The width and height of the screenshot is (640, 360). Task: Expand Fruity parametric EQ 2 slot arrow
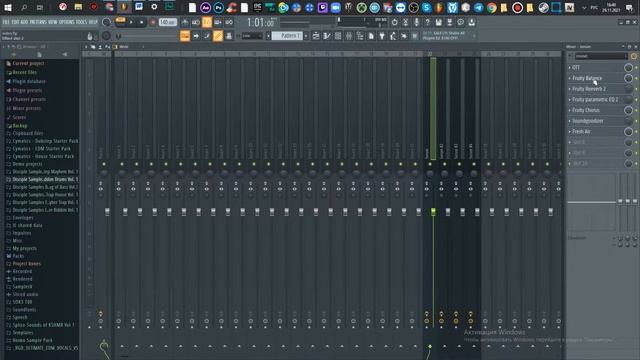[570, 99]
